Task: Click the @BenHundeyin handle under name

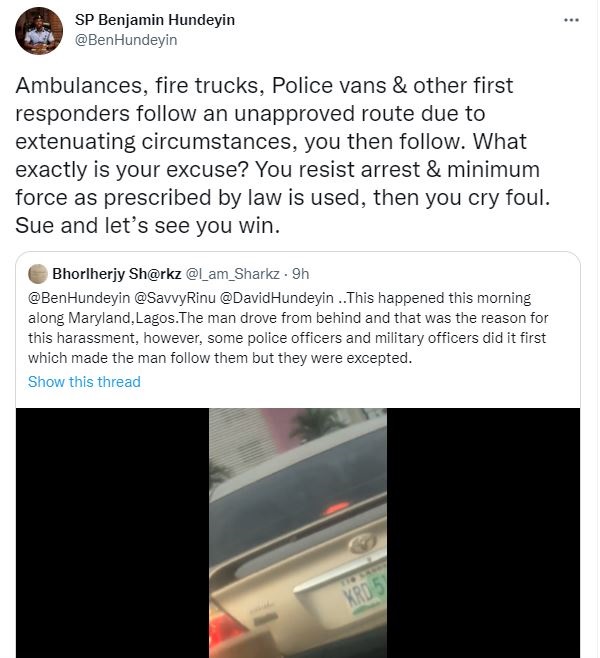Action: tap(126, 40)
